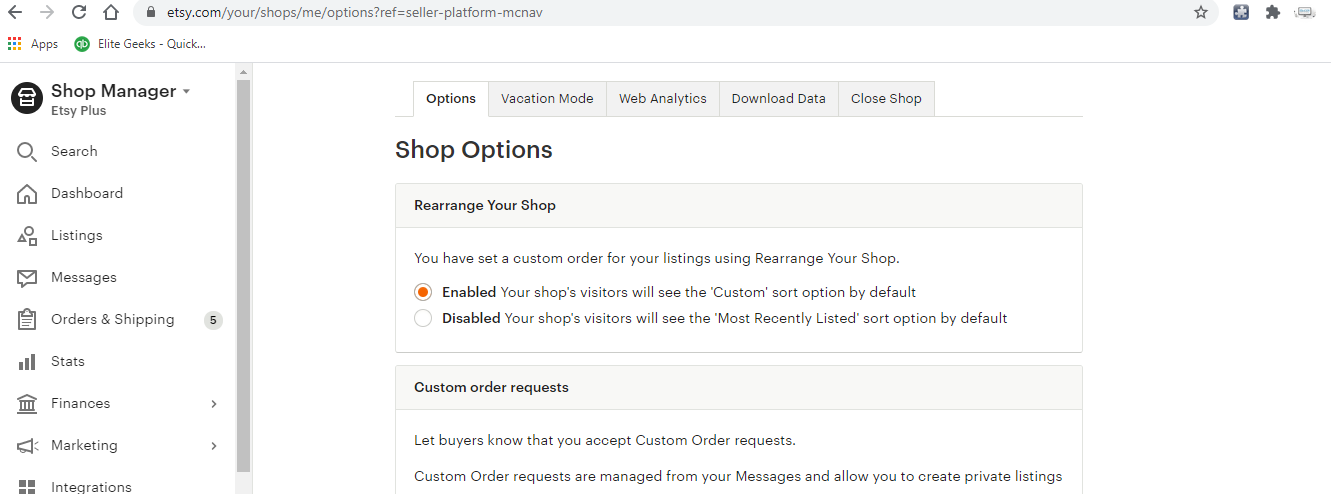This screenshot has width=1331, height=494.
Task: Click the Orders & Shipping clipboard icon
Action: click(x=27, y=320)
